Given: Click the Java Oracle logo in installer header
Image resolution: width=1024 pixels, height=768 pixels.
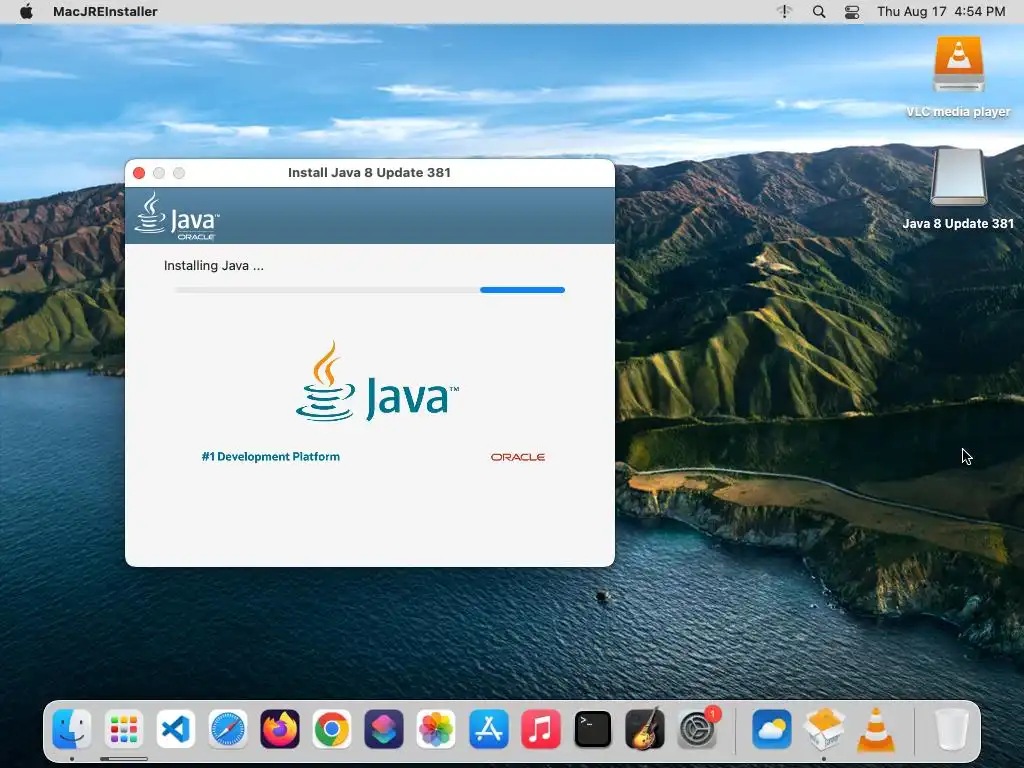Looking at the screenshot, I should pos(177,216).
